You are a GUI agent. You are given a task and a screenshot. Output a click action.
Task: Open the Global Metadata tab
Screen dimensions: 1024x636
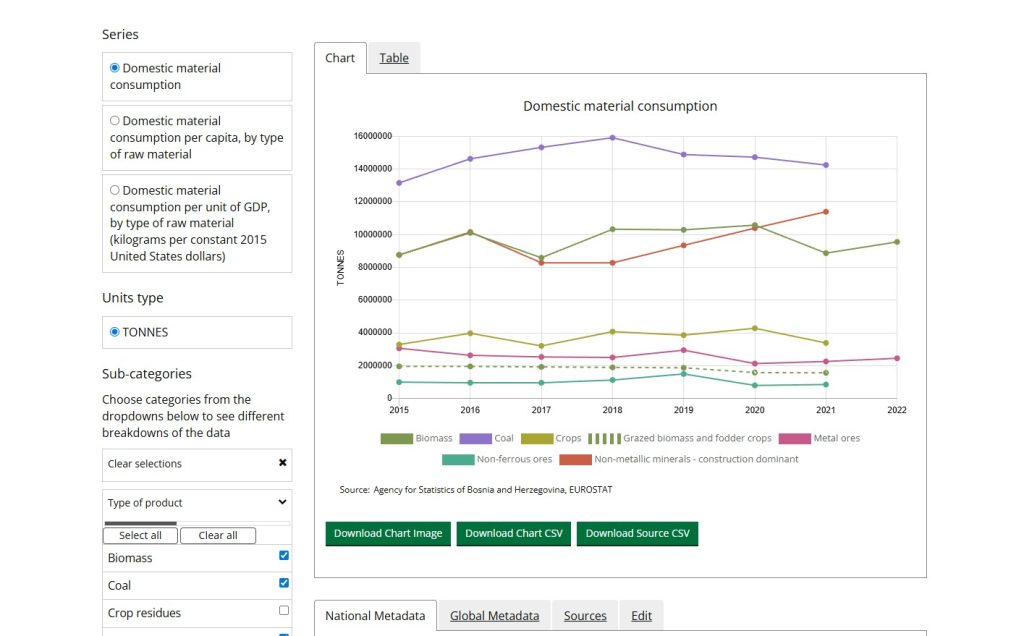click(x=494, y=616)
